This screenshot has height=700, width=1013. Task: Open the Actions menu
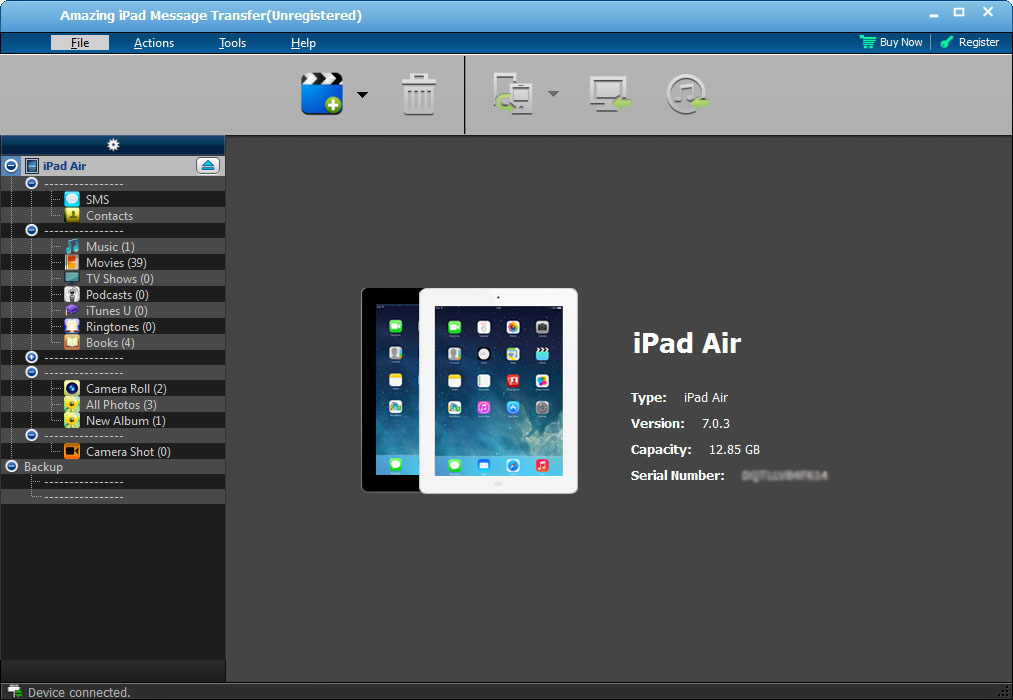coord(154,43)
